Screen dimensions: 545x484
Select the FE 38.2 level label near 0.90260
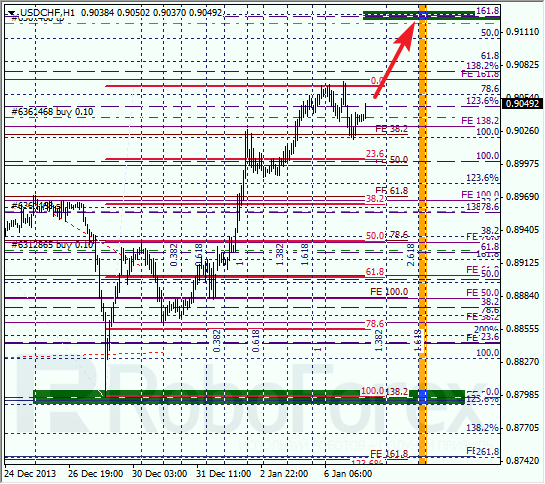click(x=391, y=129)
